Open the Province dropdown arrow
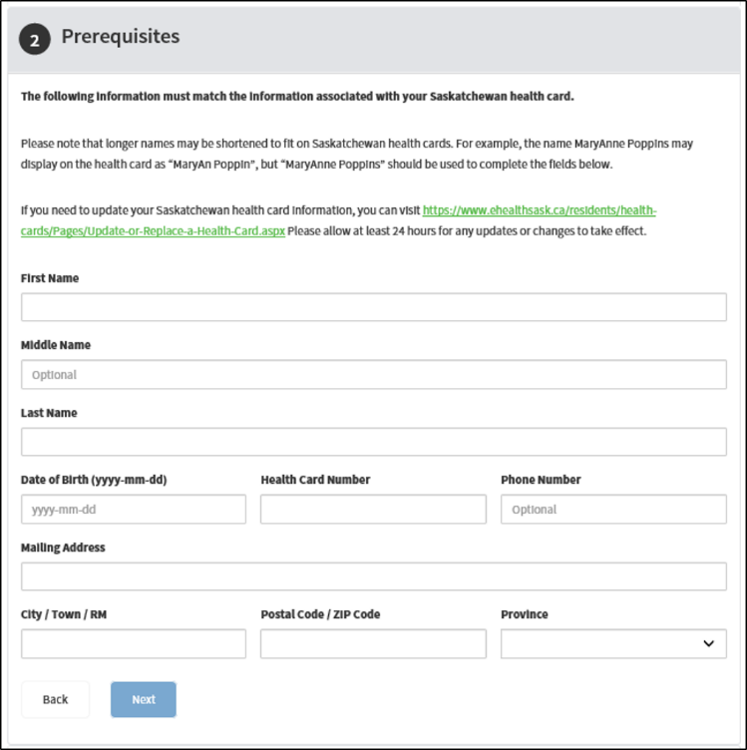The height and width of the screenshot is (750, 747). (708, 644)
